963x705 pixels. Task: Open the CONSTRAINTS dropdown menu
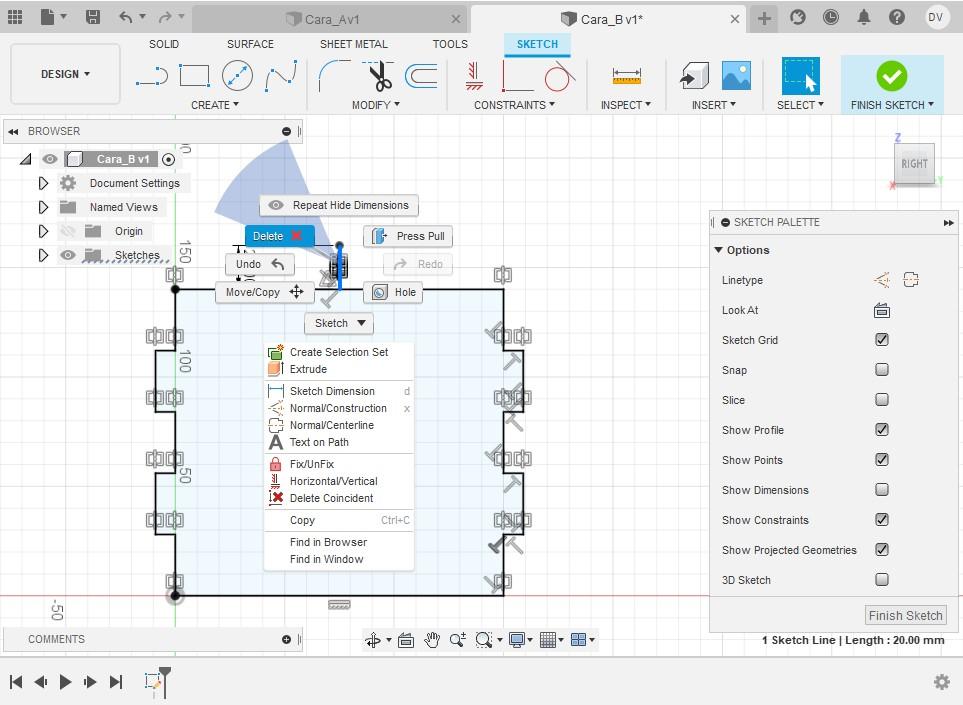point(514,105)
